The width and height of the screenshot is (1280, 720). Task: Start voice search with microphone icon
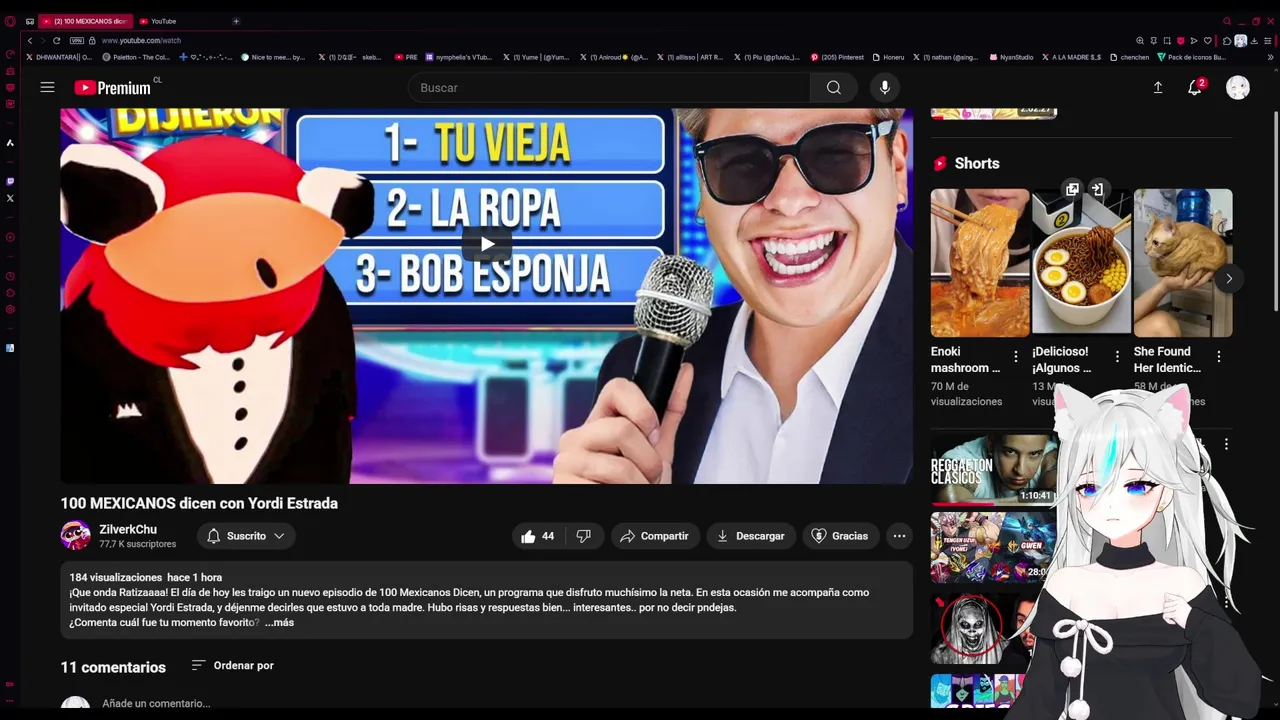pyautogui.click(x=884, y=88)
